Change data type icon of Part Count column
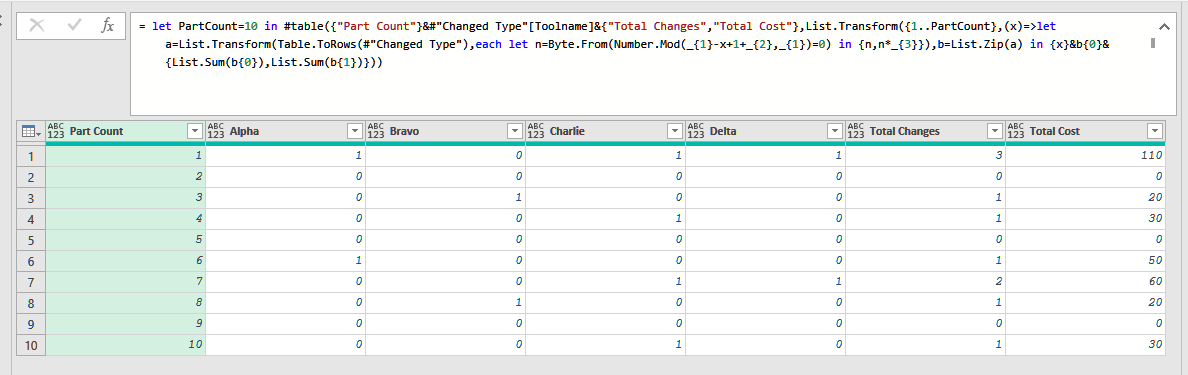Viewport: 1188px width, 375px height. [x=57, y=131]
